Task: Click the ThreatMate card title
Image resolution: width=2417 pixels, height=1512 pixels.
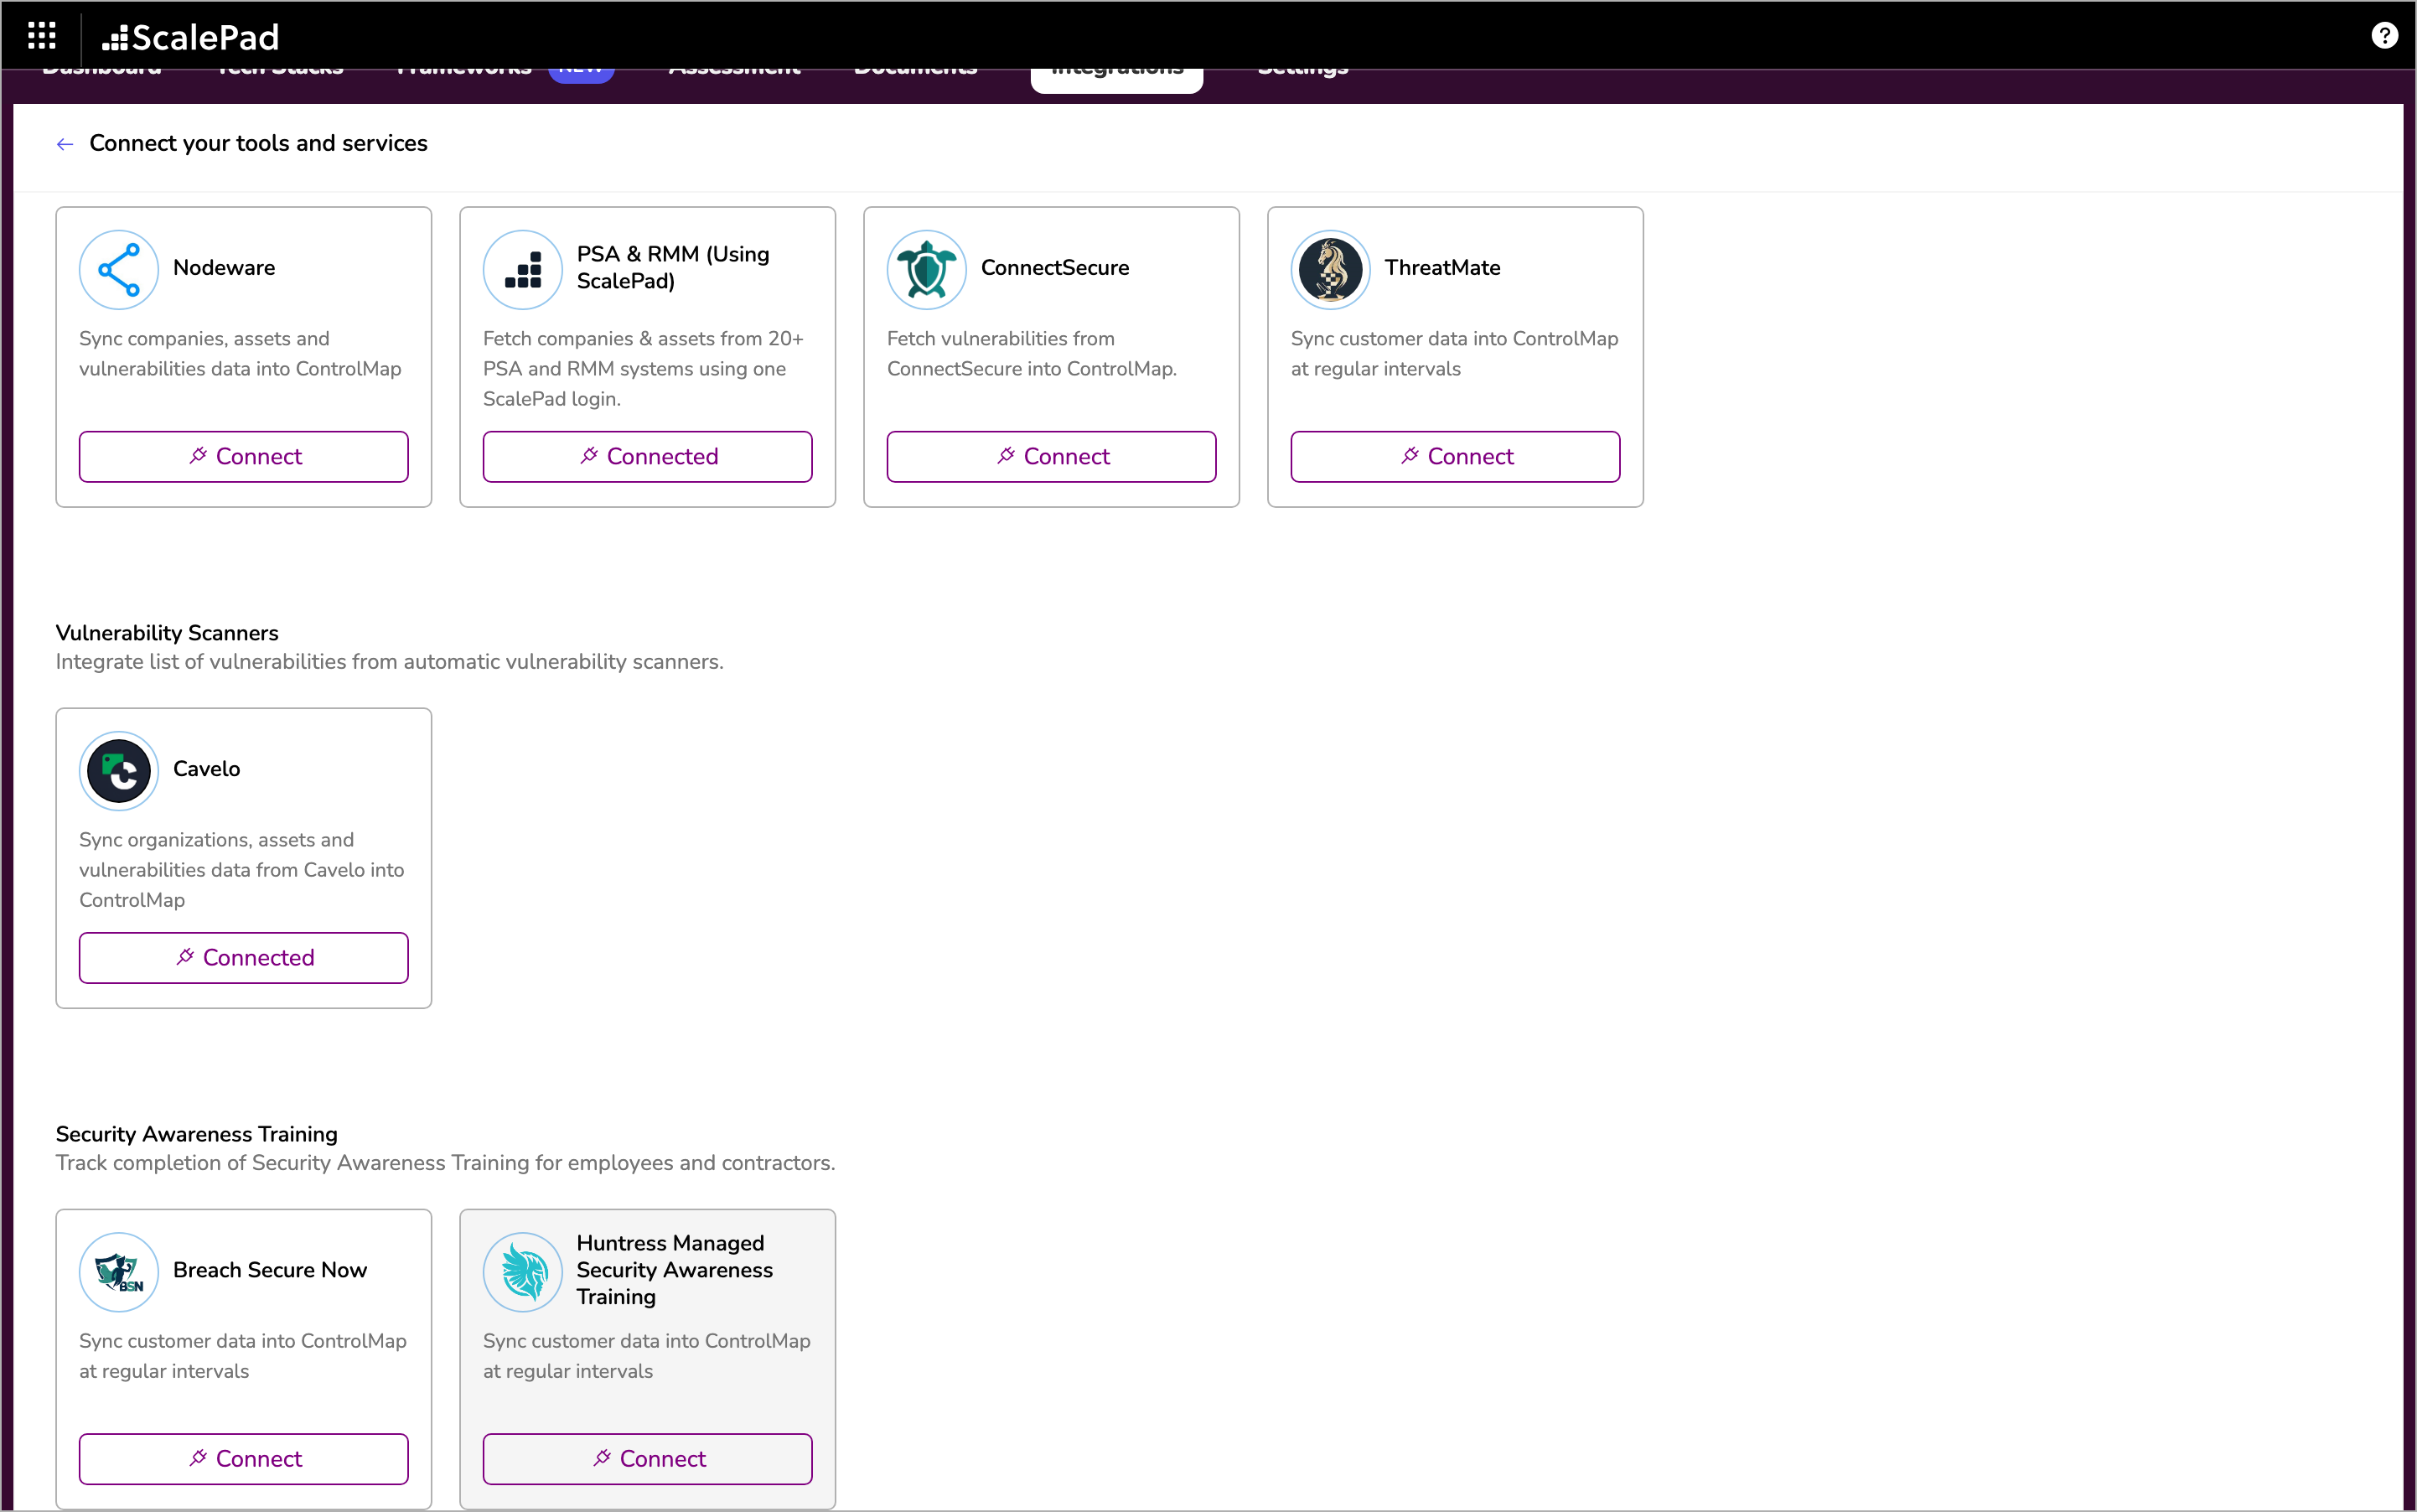Action: pos(1442,268)
